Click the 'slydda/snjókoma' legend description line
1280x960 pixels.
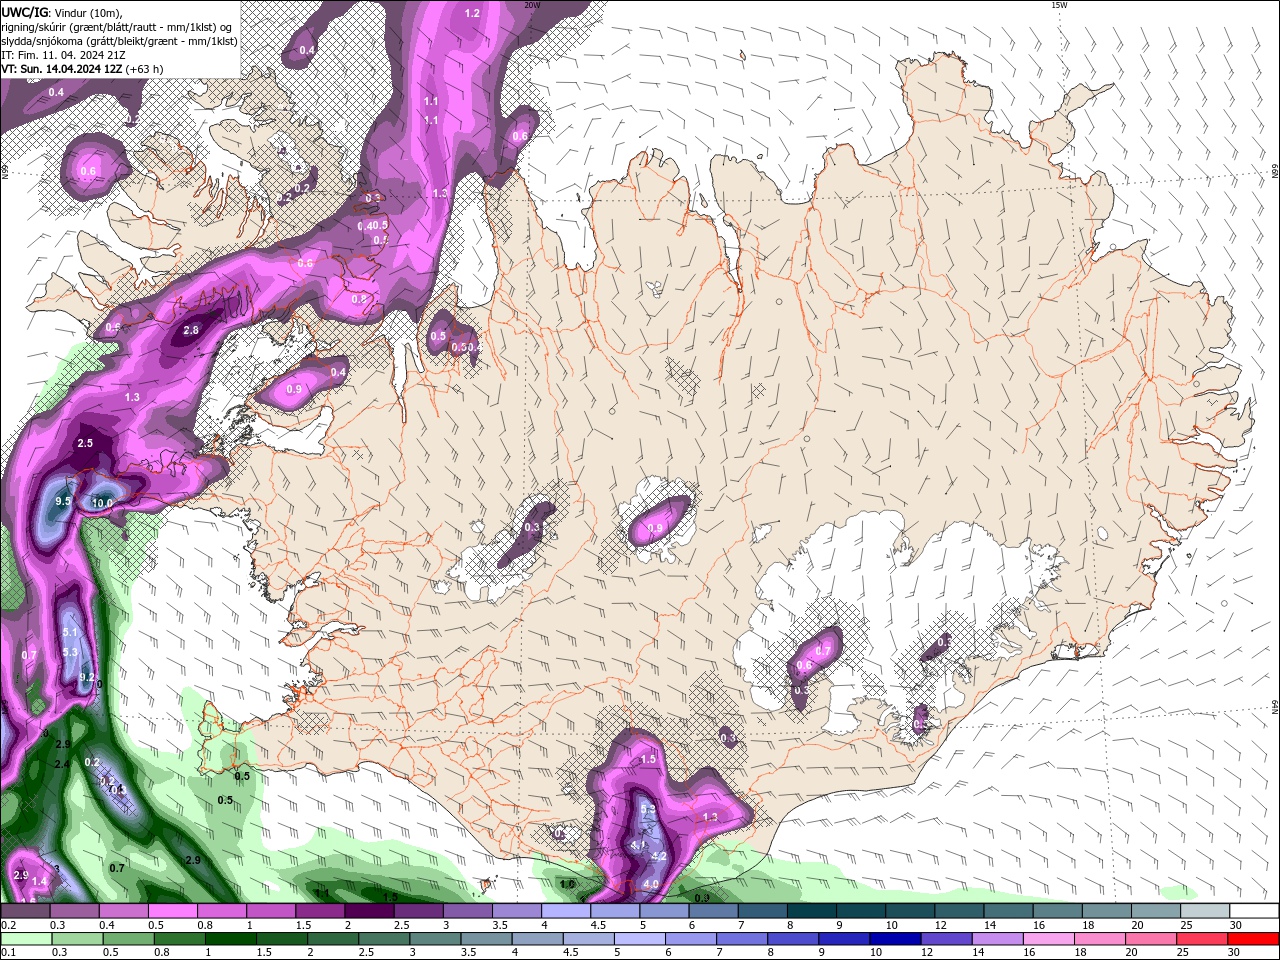(x=119, y=41)
